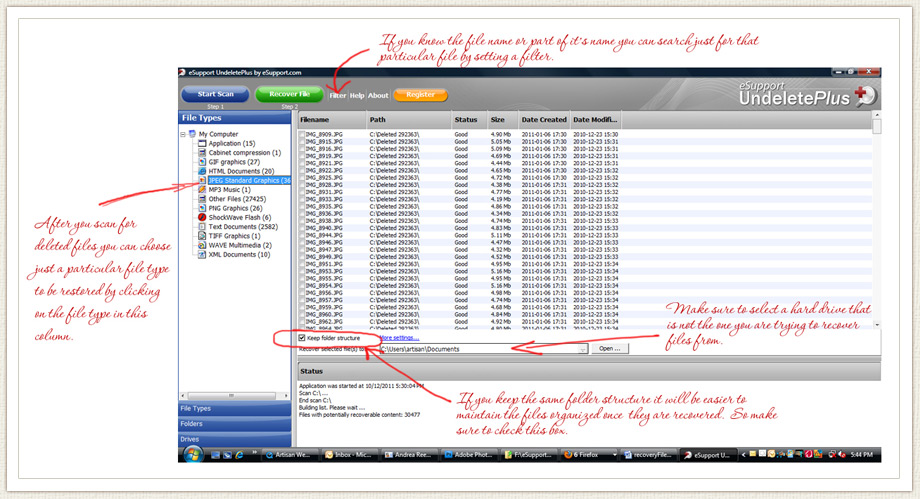Click file list scrollbar down arrow

(877, 325)
